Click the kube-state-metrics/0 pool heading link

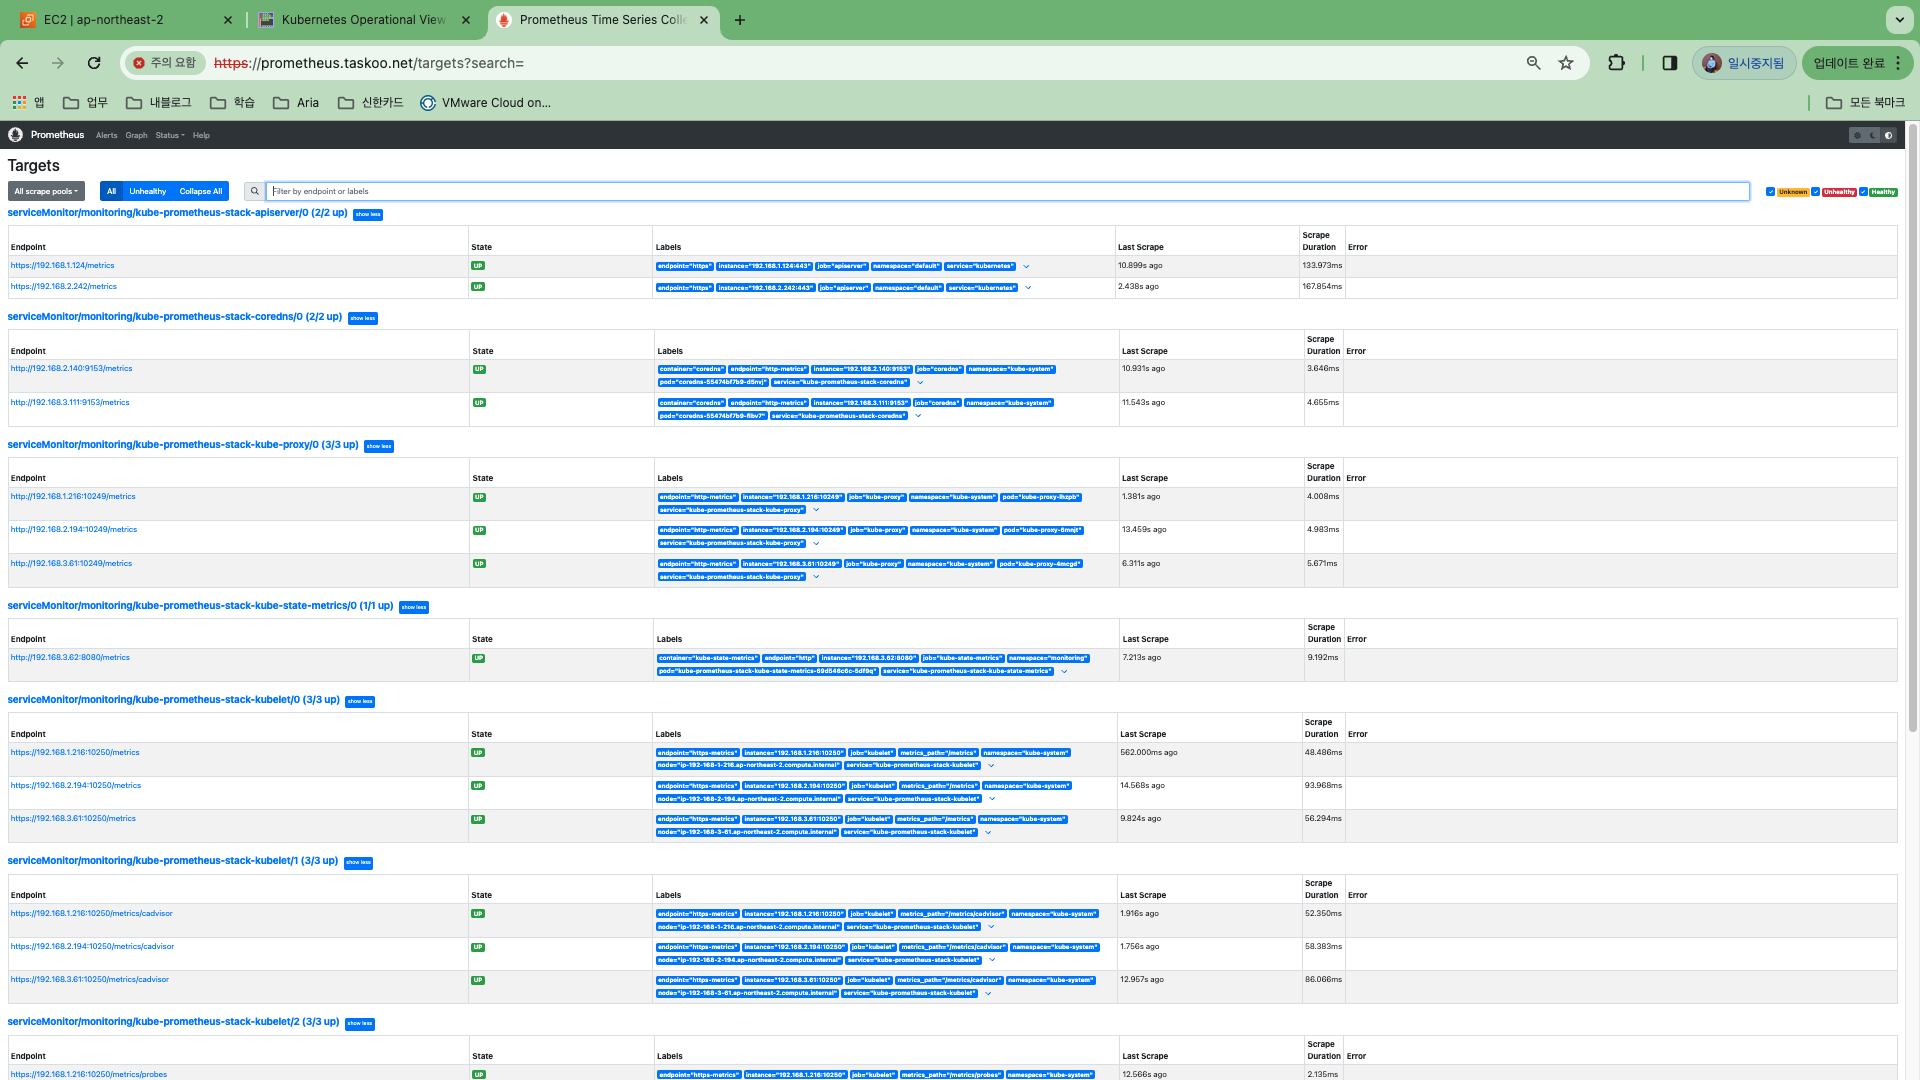200,606
